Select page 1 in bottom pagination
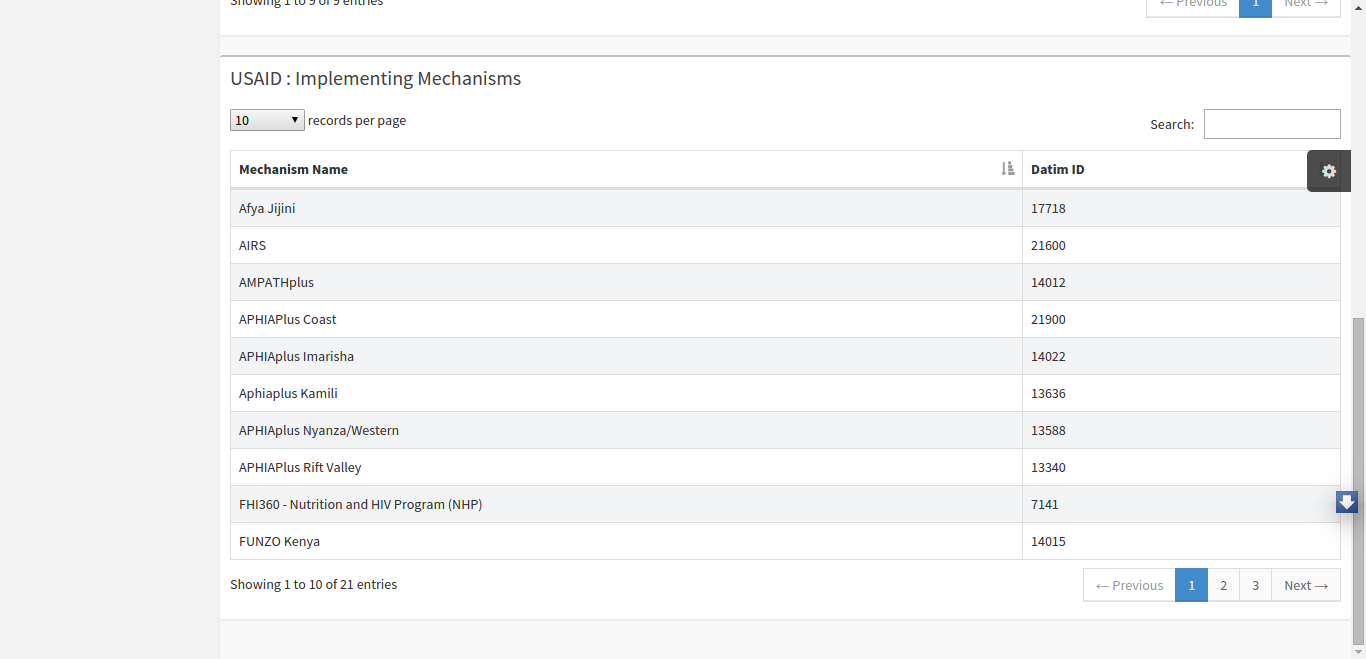 point(1191,585)
